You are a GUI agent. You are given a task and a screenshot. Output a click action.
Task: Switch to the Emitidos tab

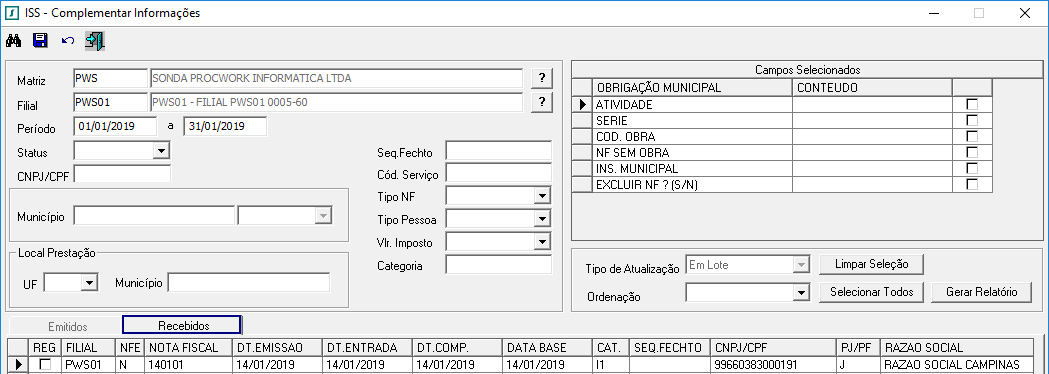[68, 326]
